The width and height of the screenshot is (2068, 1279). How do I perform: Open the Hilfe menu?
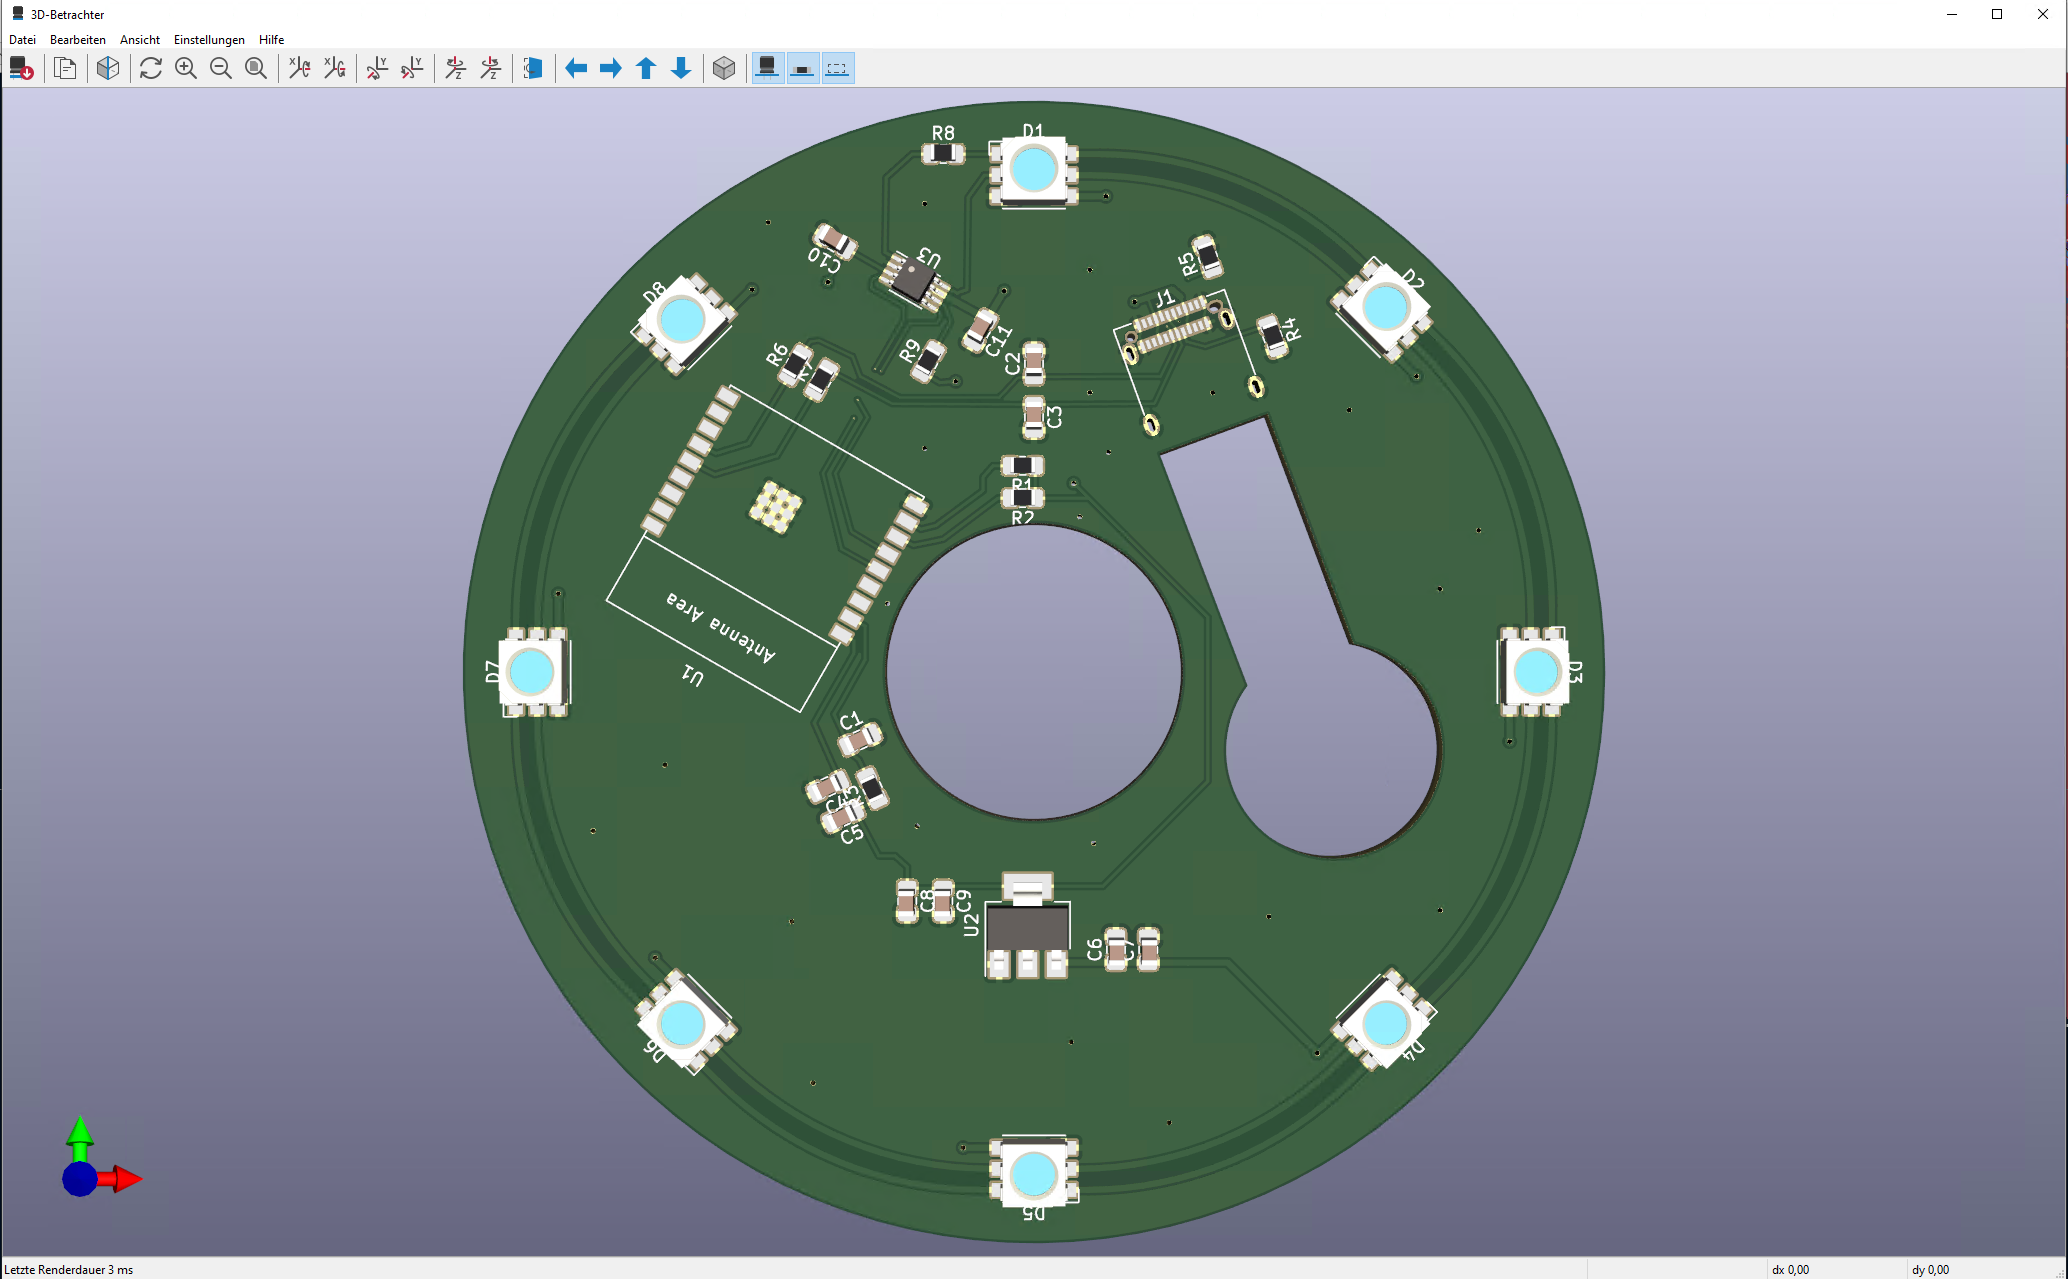[x=271, y=40]
